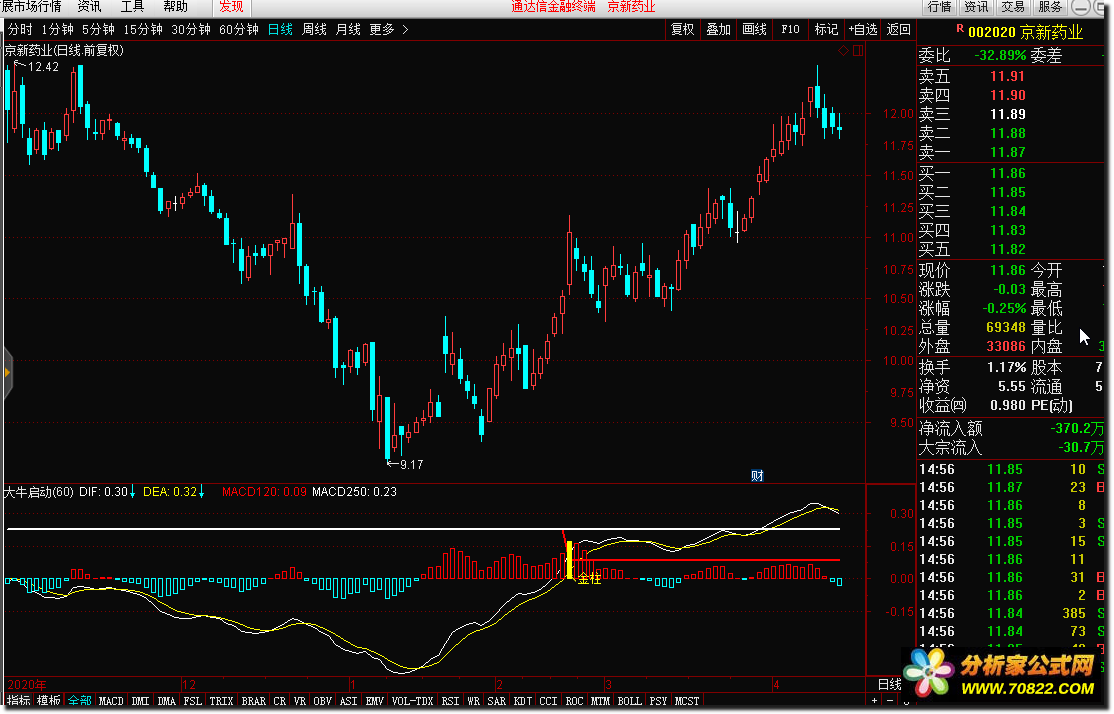
Task: Switch indicator to MCST
Action: pos(686,701)
